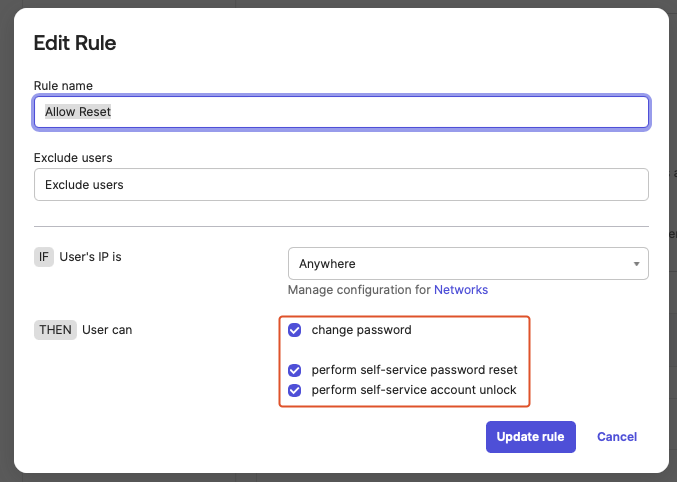
Task: Click the "User's IP is" text
Action: point(91,257)
